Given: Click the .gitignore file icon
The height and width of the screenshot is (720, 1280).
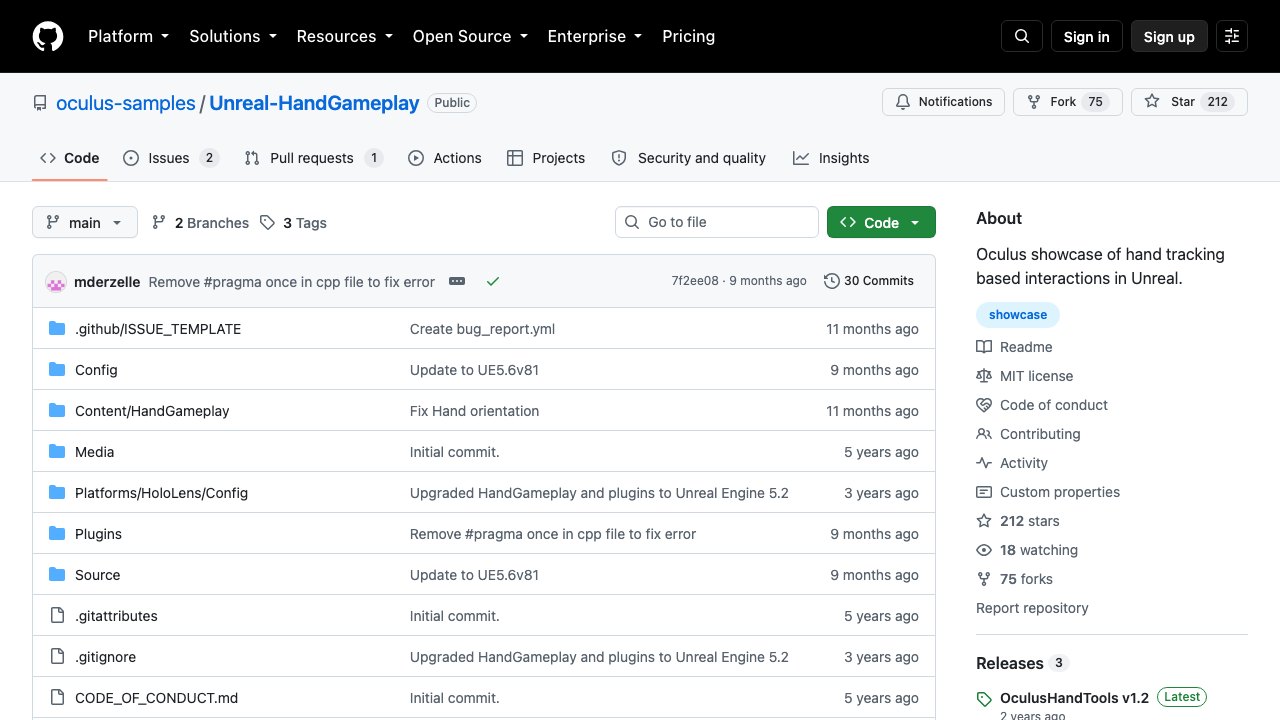Looking at the screenshot, I should (57, 657).
